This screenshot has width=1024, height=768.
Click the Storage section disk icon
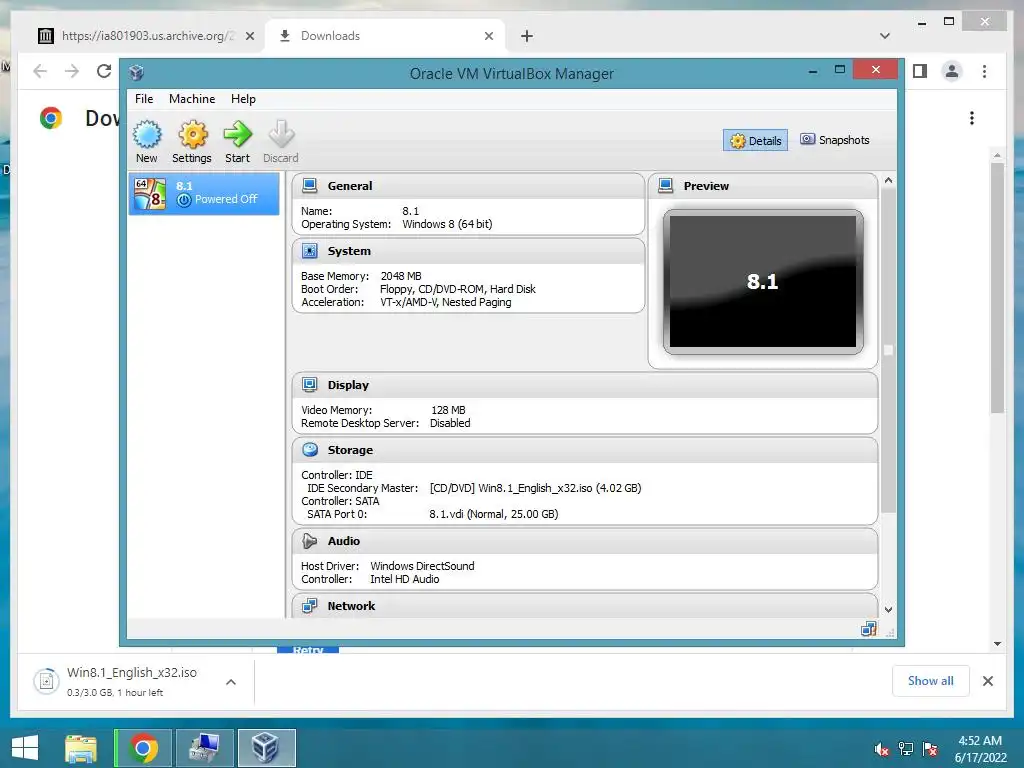pos(310,450)
